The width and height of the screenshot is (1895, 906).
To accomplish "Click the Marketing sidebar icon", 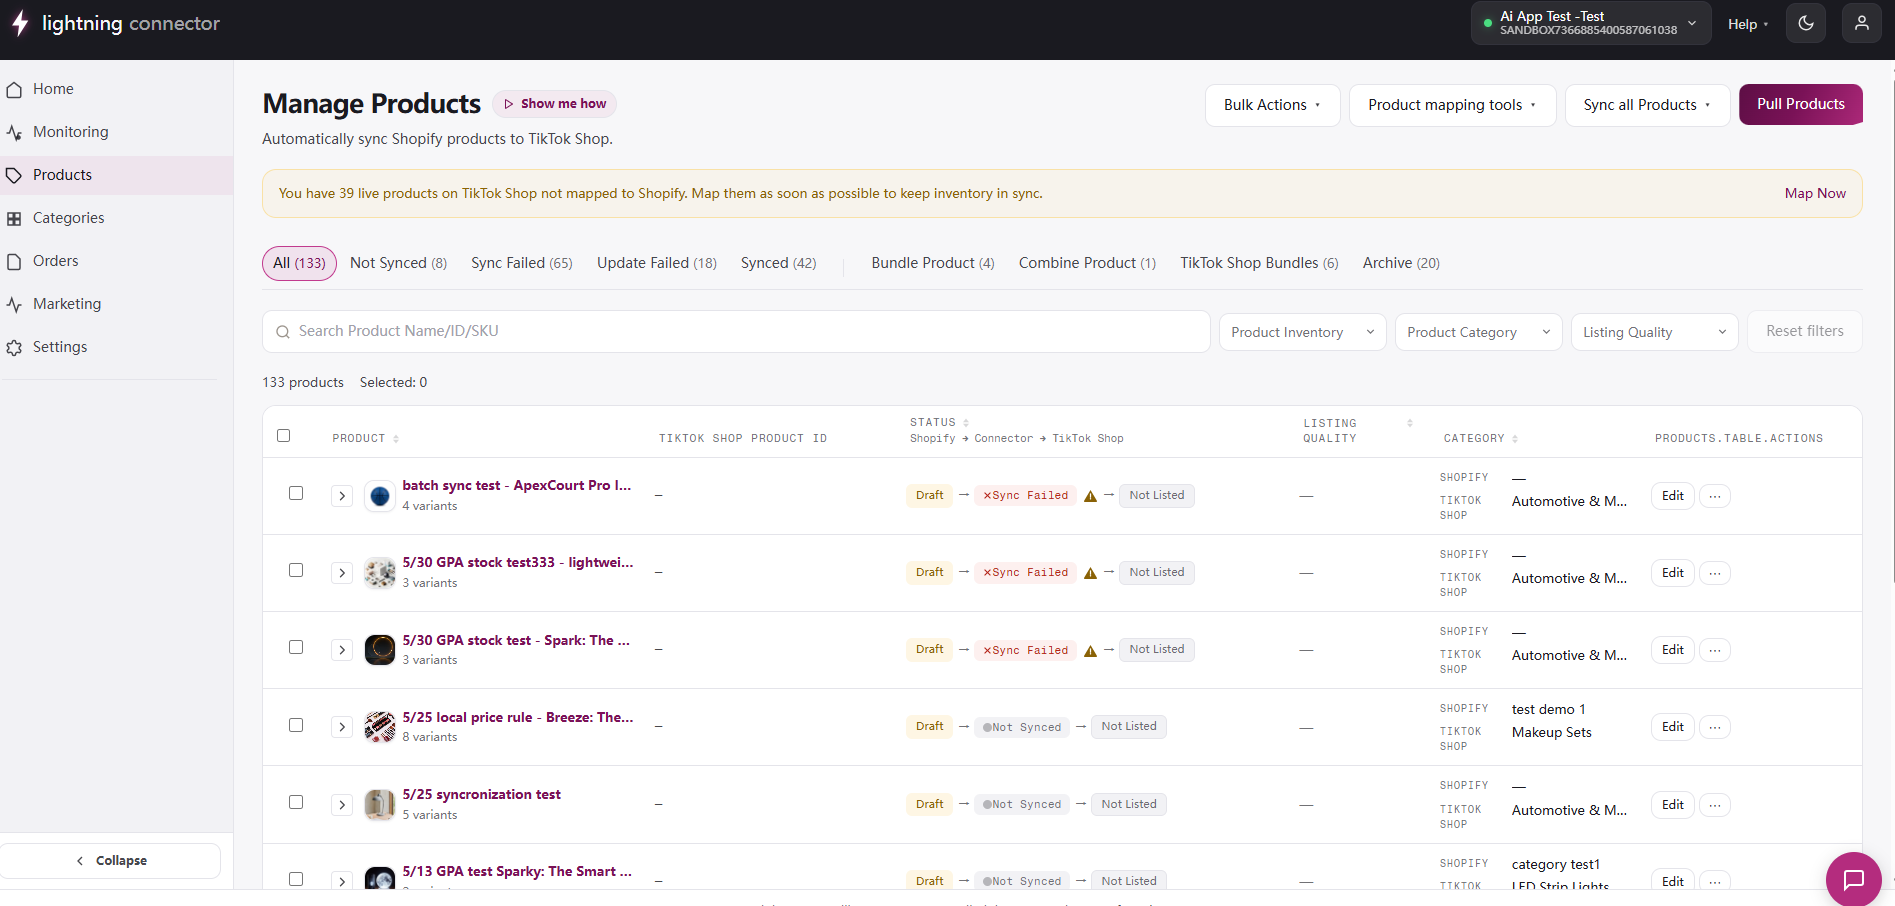I will 14,304.
